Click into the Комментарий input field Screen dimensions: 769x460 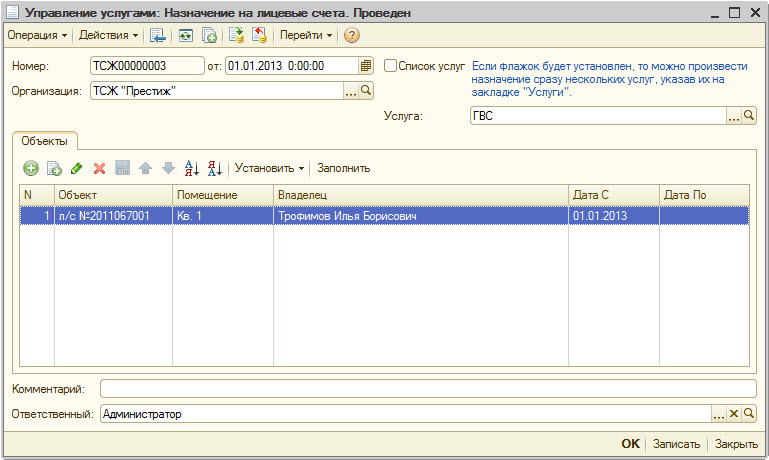(x=428, y=388)
